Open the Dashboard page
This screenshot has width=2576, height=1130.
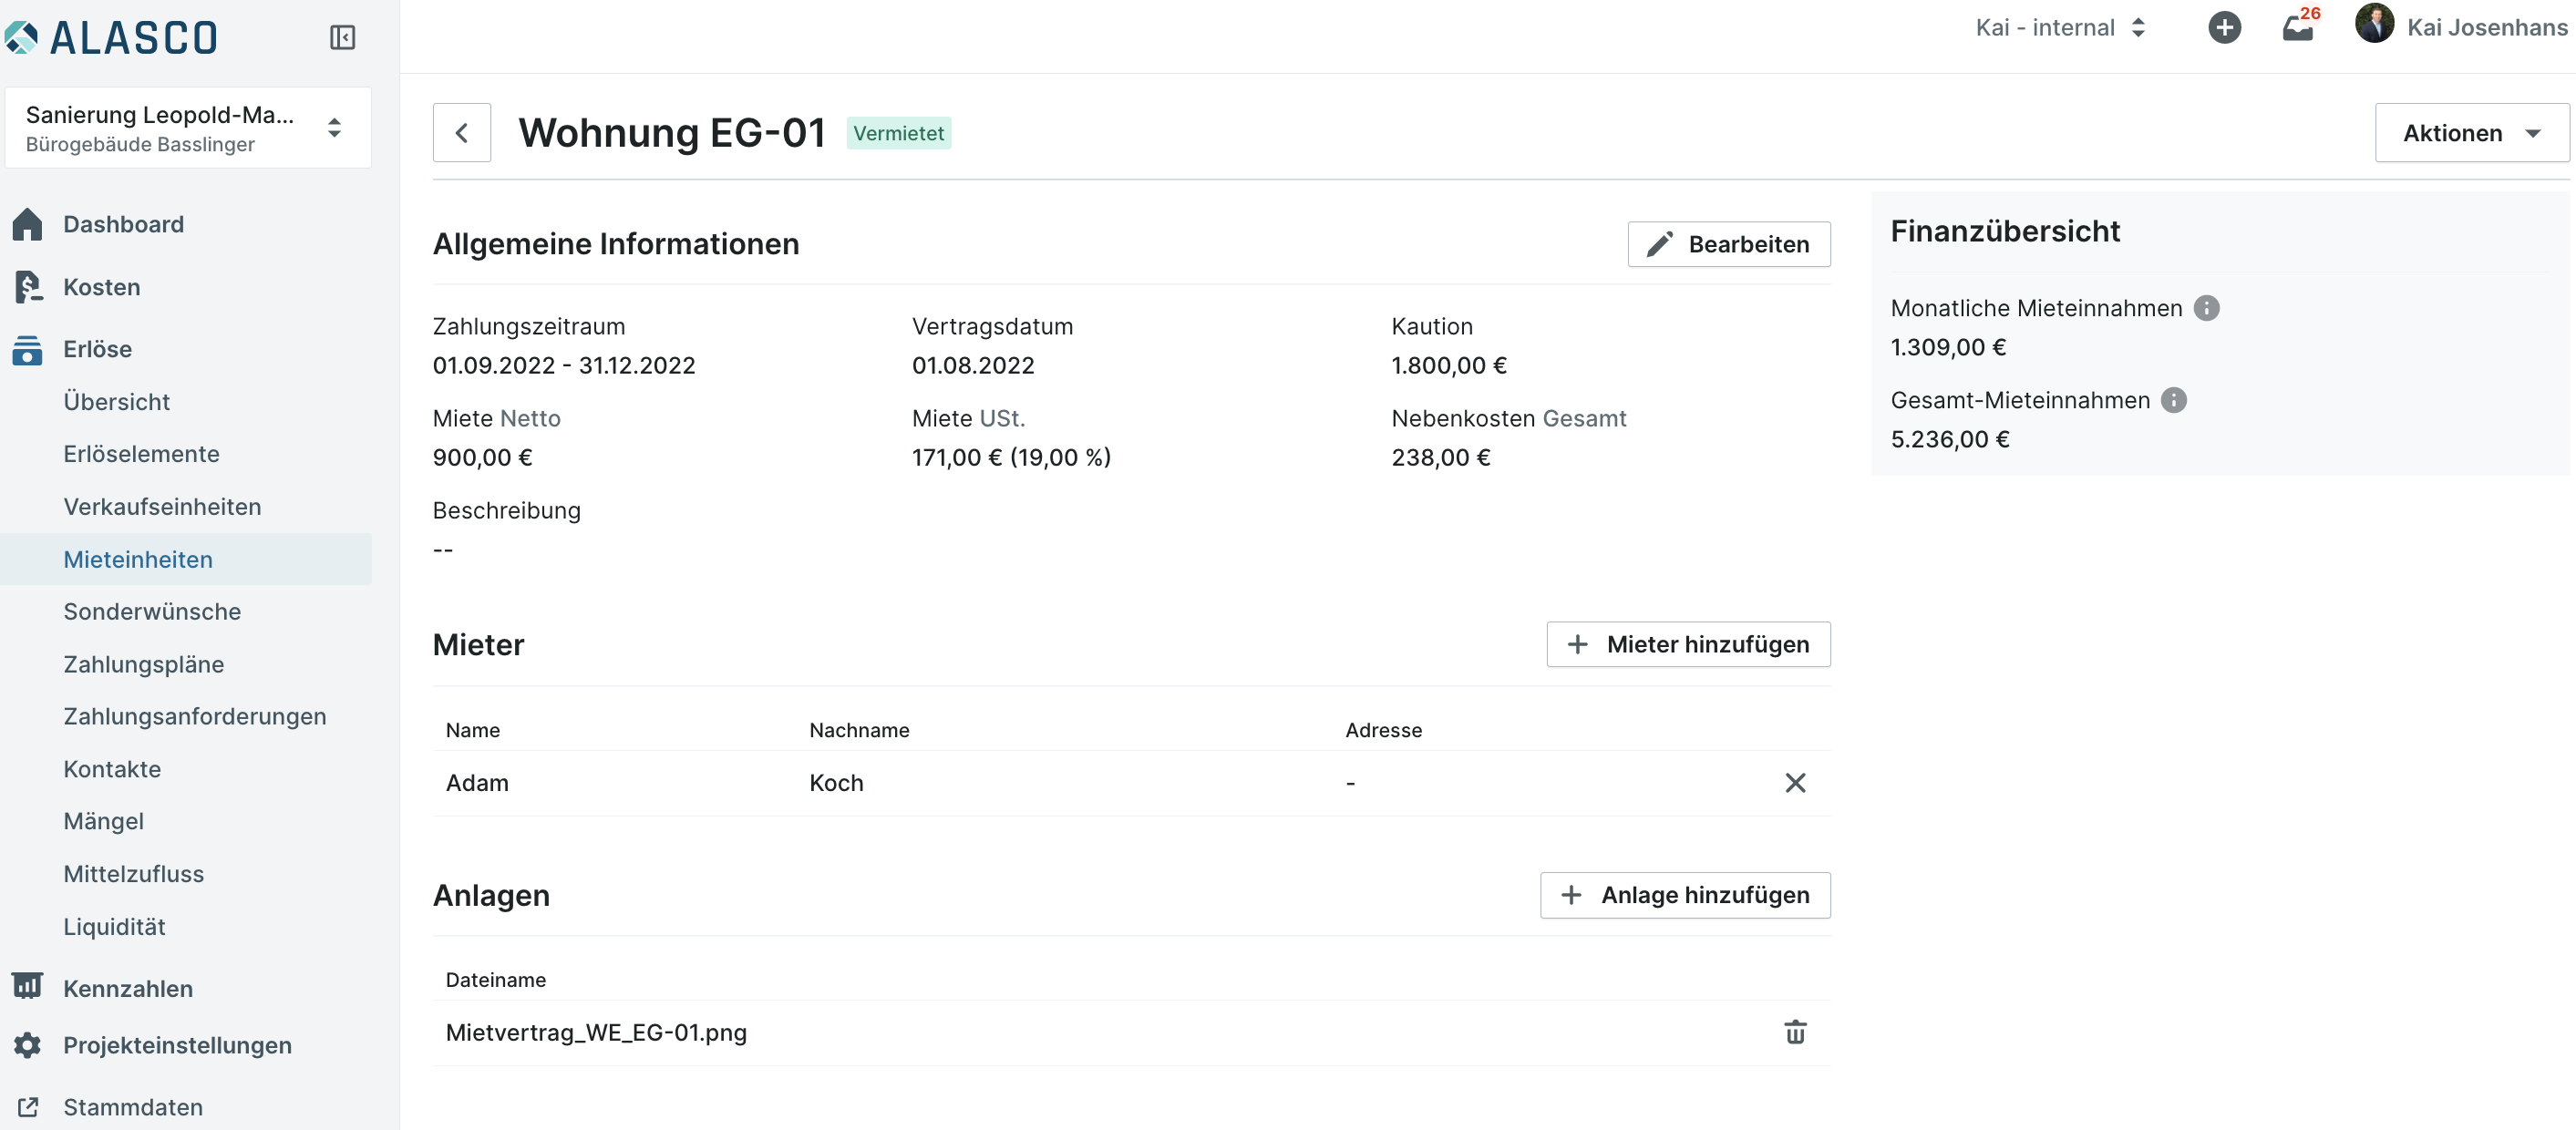point(123,224)
